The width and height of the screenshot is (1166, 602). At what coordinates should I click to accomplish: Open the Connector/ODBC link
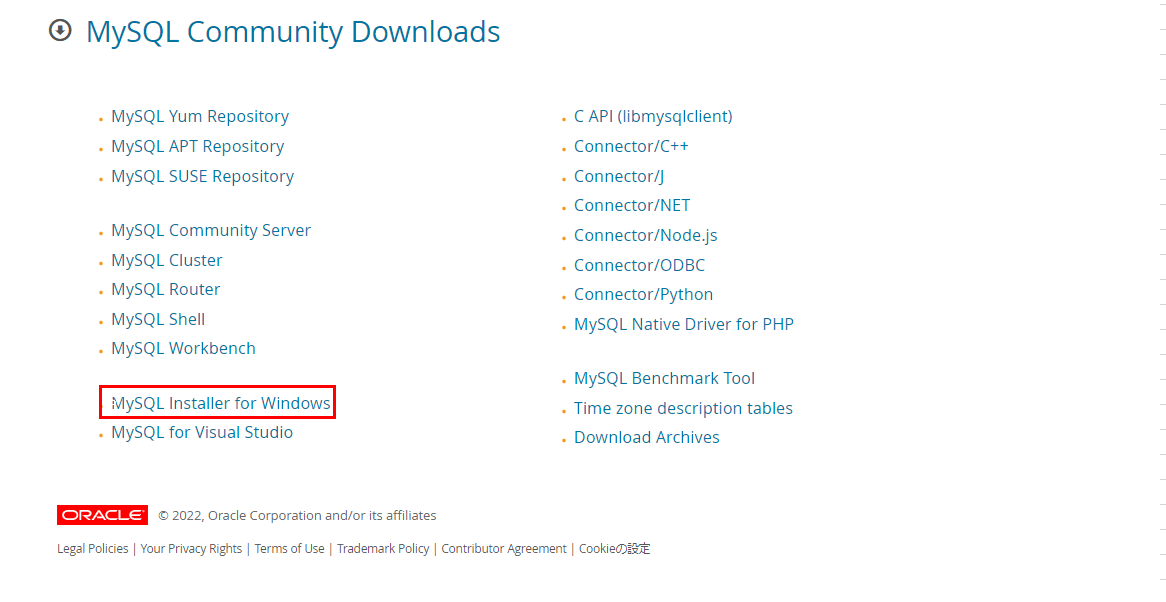(x=640, y=265)
